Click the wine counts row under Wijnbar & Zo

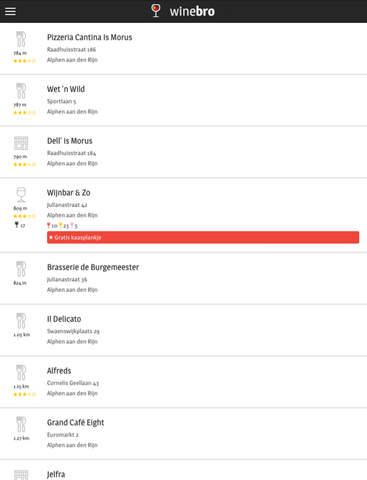click(62, 226)
